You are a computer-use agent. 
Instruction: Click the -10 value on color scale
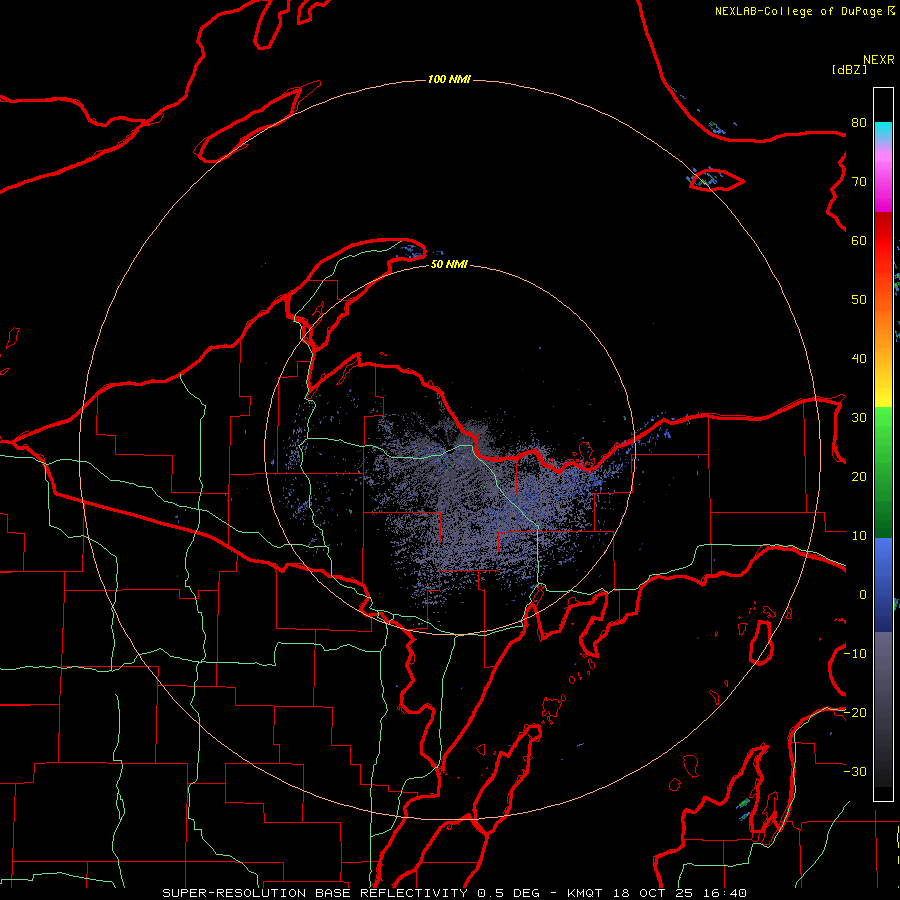point(855,653)
